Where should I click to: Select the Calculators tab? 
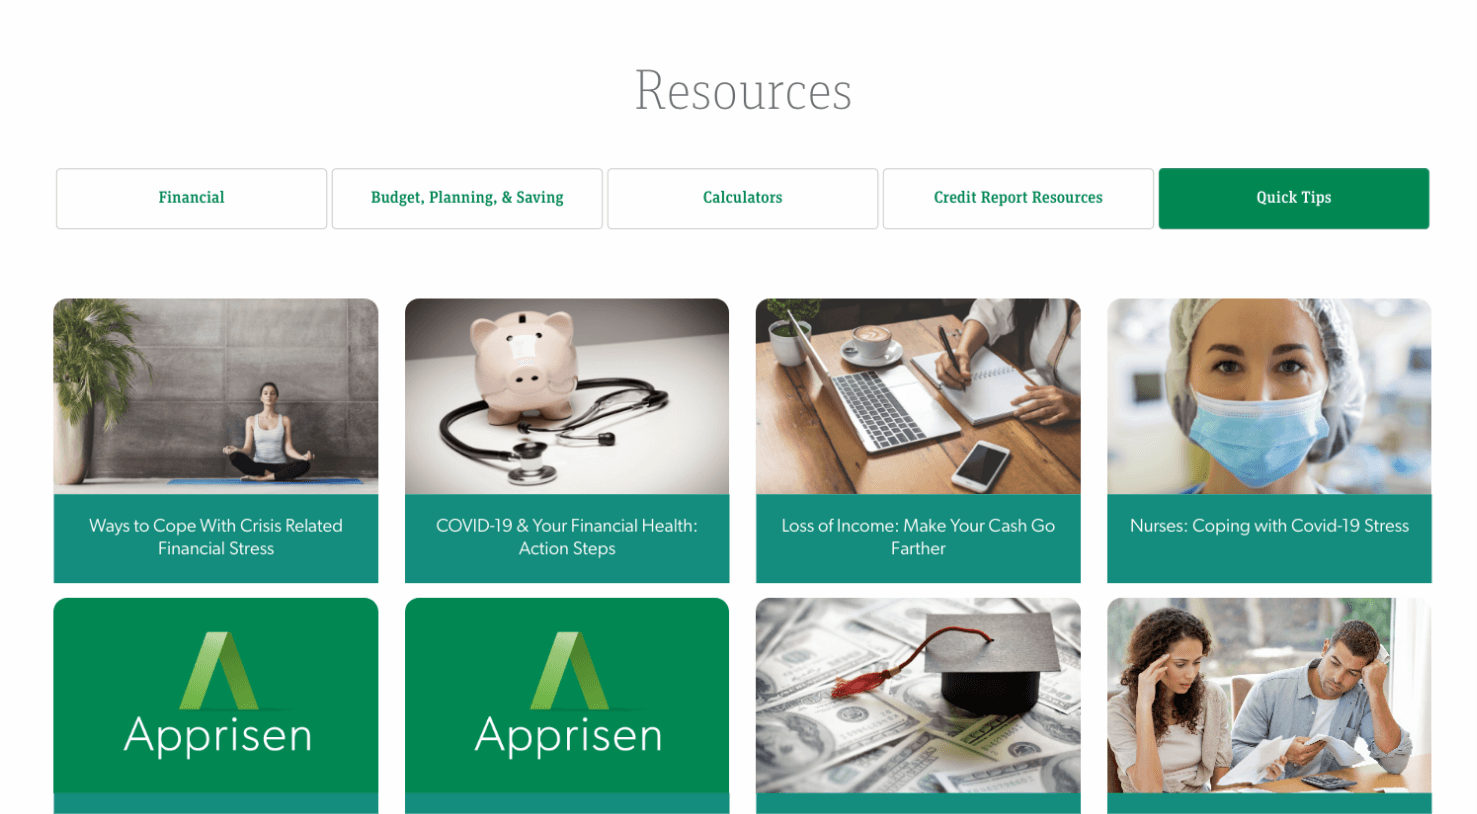pos(742,198)
